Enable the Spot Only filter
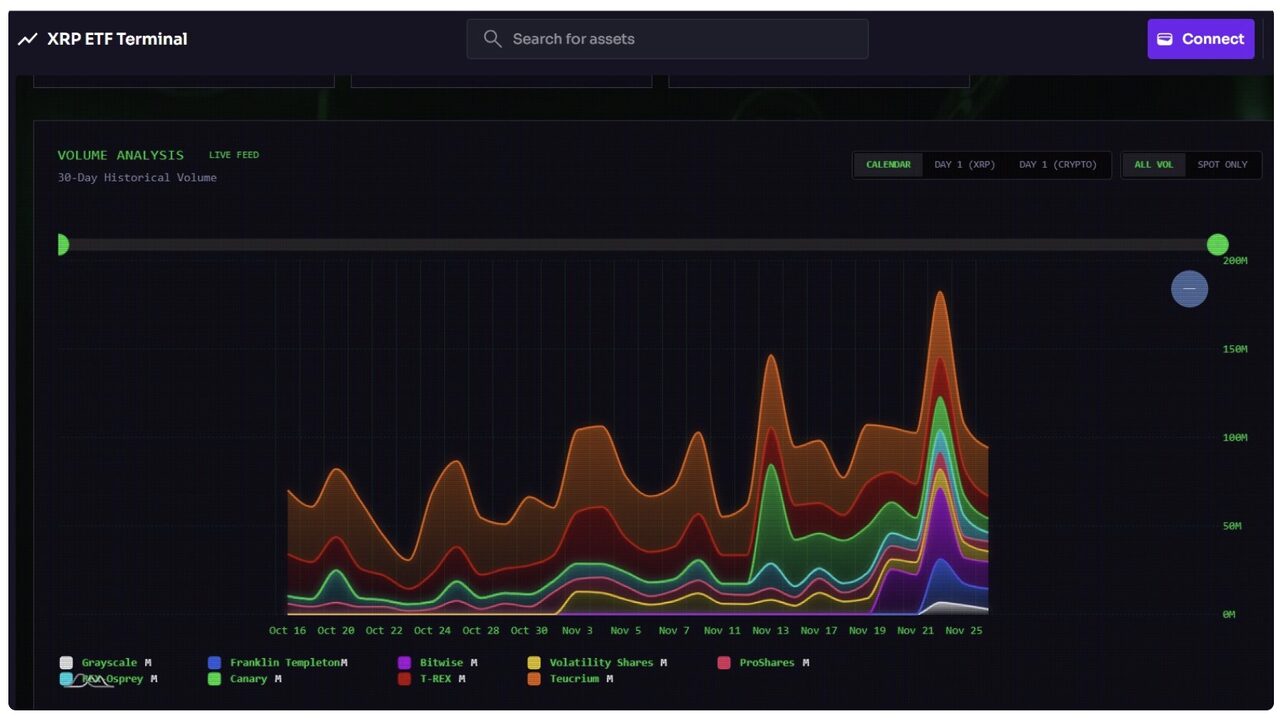The width and height of the screenshot is (1280, 718). pos(1222,165)
